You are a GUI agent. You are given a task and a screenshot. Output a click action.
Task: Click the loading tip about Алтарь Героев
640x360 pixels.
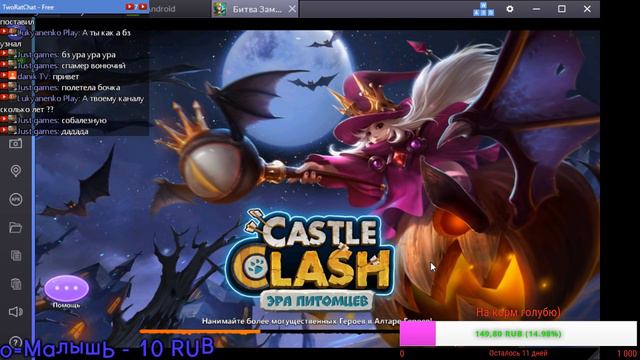pyautogui.click(x=316, y=322)
